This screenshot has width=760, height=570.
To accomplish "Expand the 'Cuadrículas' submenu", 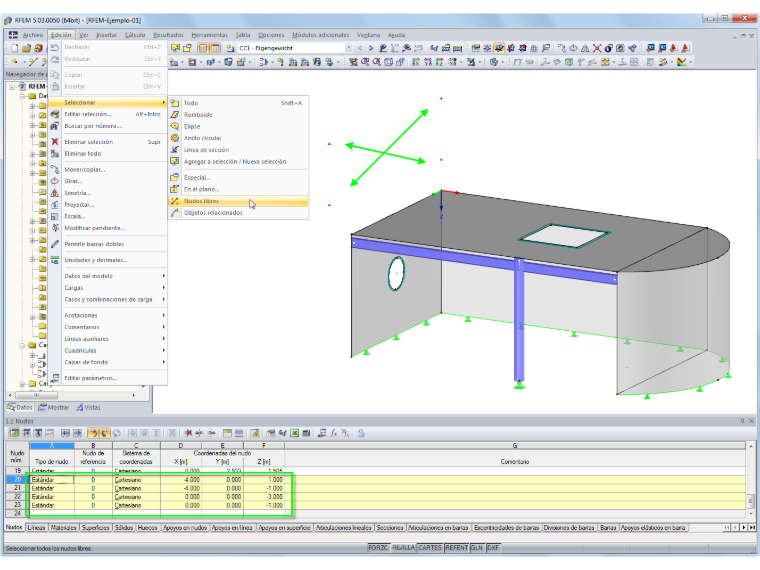I will (x=108, y=350).
